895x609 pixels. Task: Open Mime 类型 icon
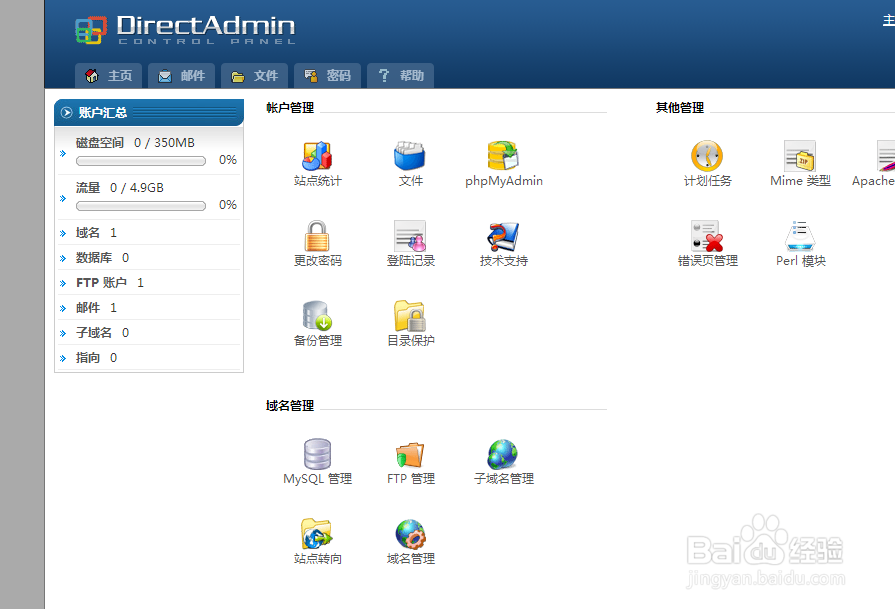pos(800,156)
